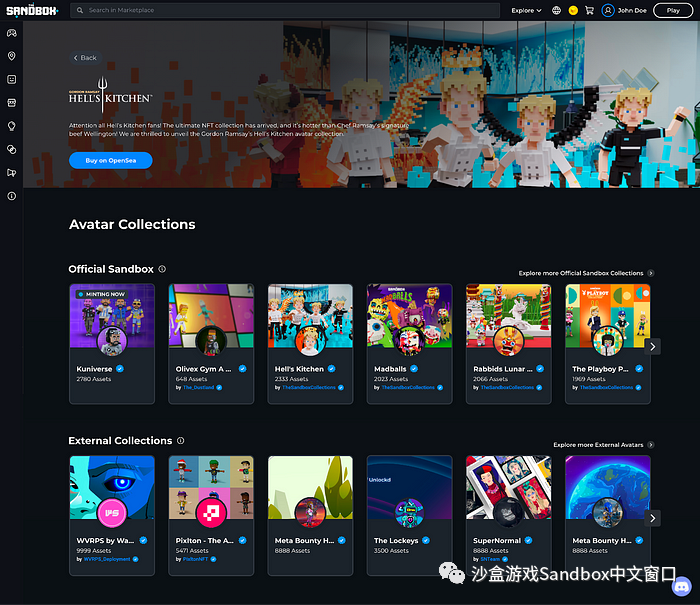Click arrow next to Explore more External Avatars
The image size is (700, 605).
(650, 445)
